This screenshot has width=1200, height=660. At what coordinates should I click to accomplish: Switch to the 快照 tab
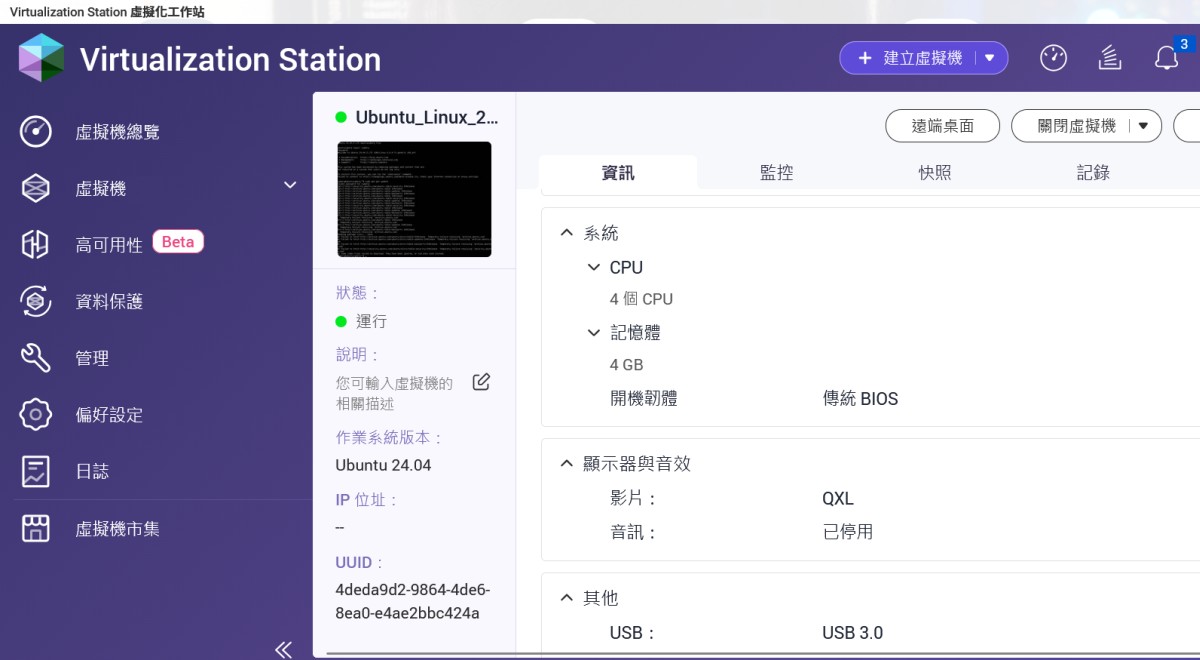click(934, 173)
